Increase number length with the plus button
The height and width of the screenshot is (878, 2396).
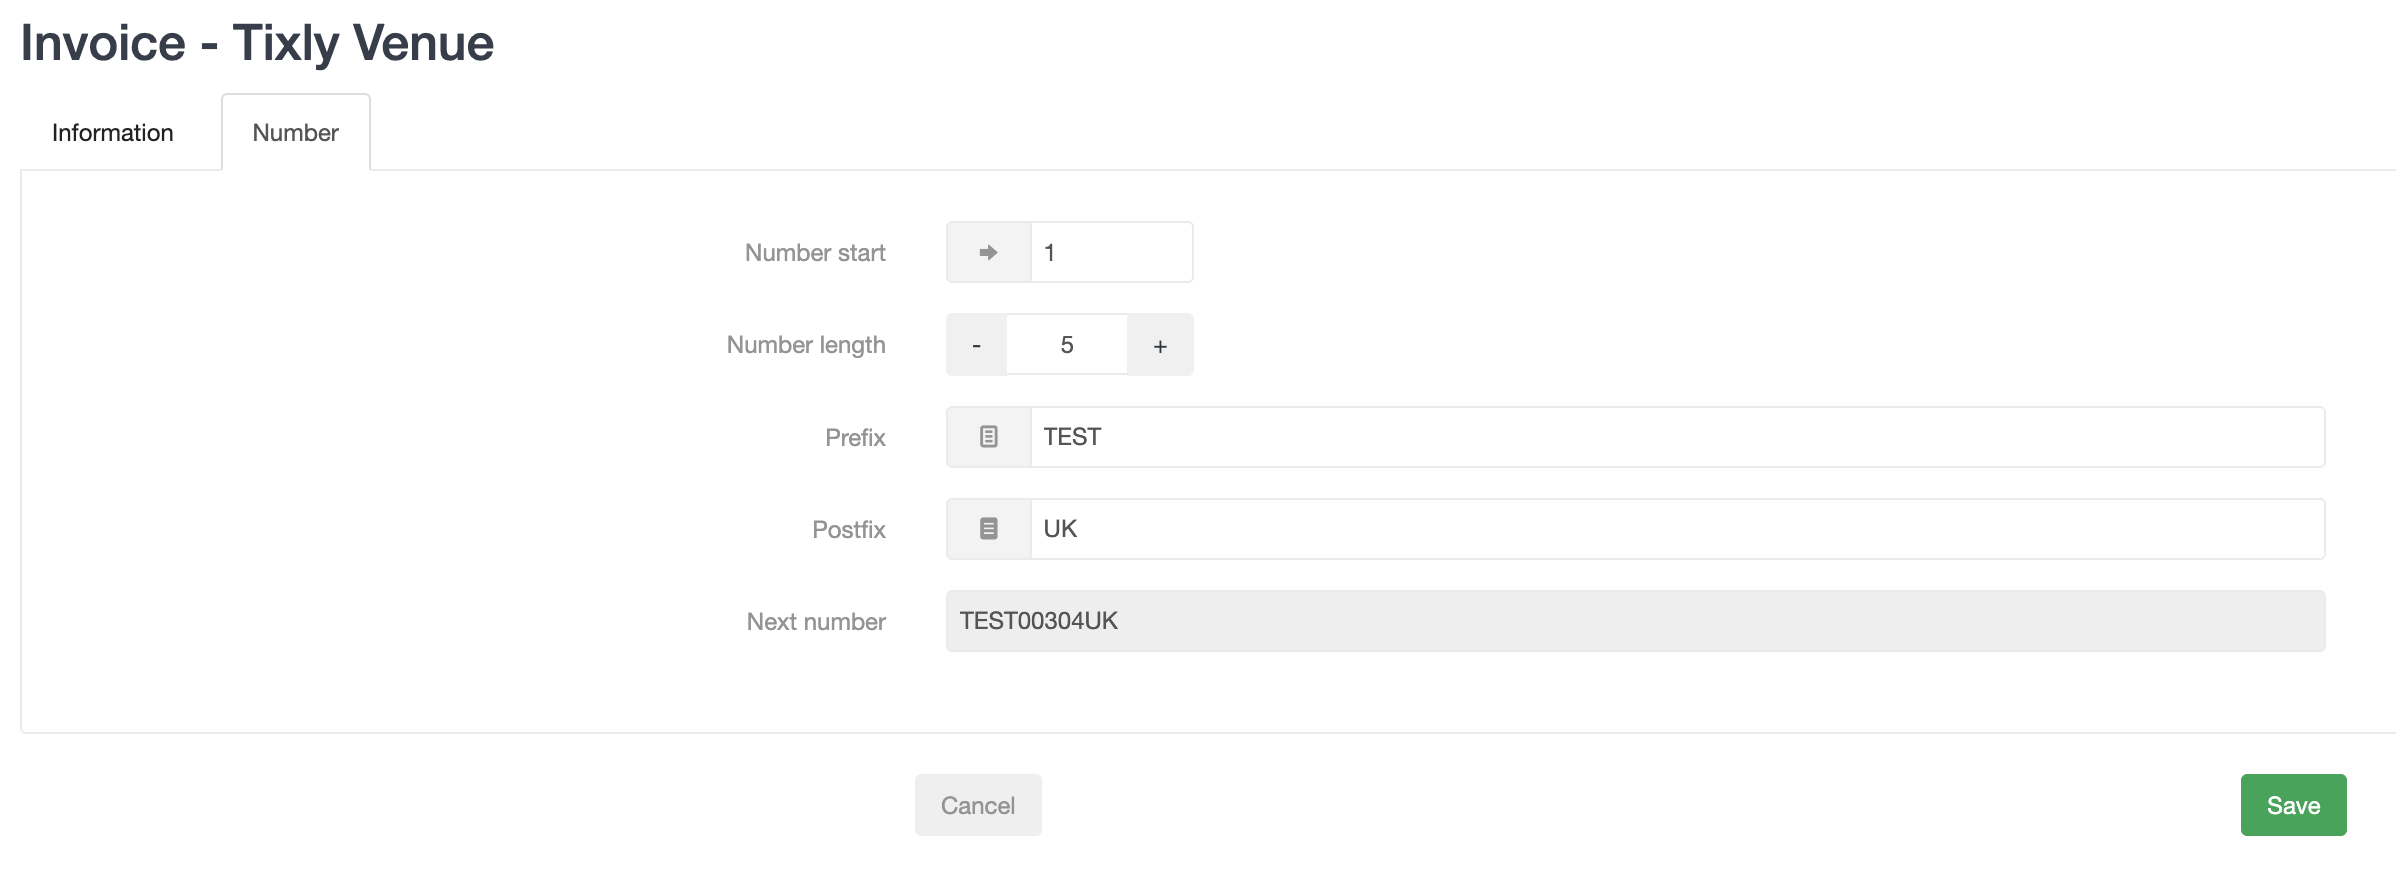pos(1160,345)
